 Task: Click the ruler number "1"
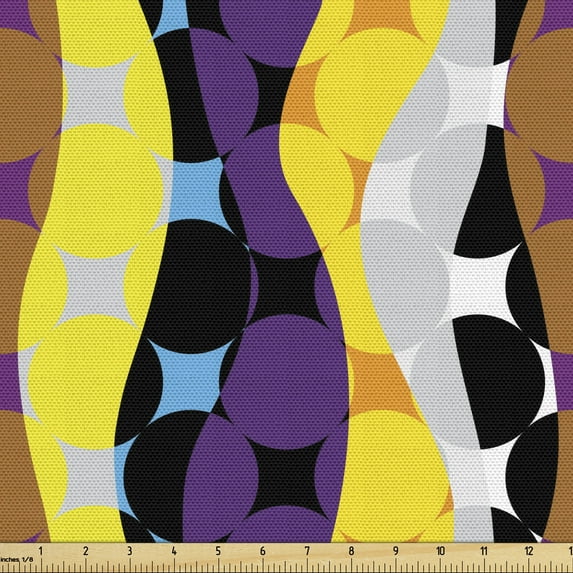click(41, 551)
